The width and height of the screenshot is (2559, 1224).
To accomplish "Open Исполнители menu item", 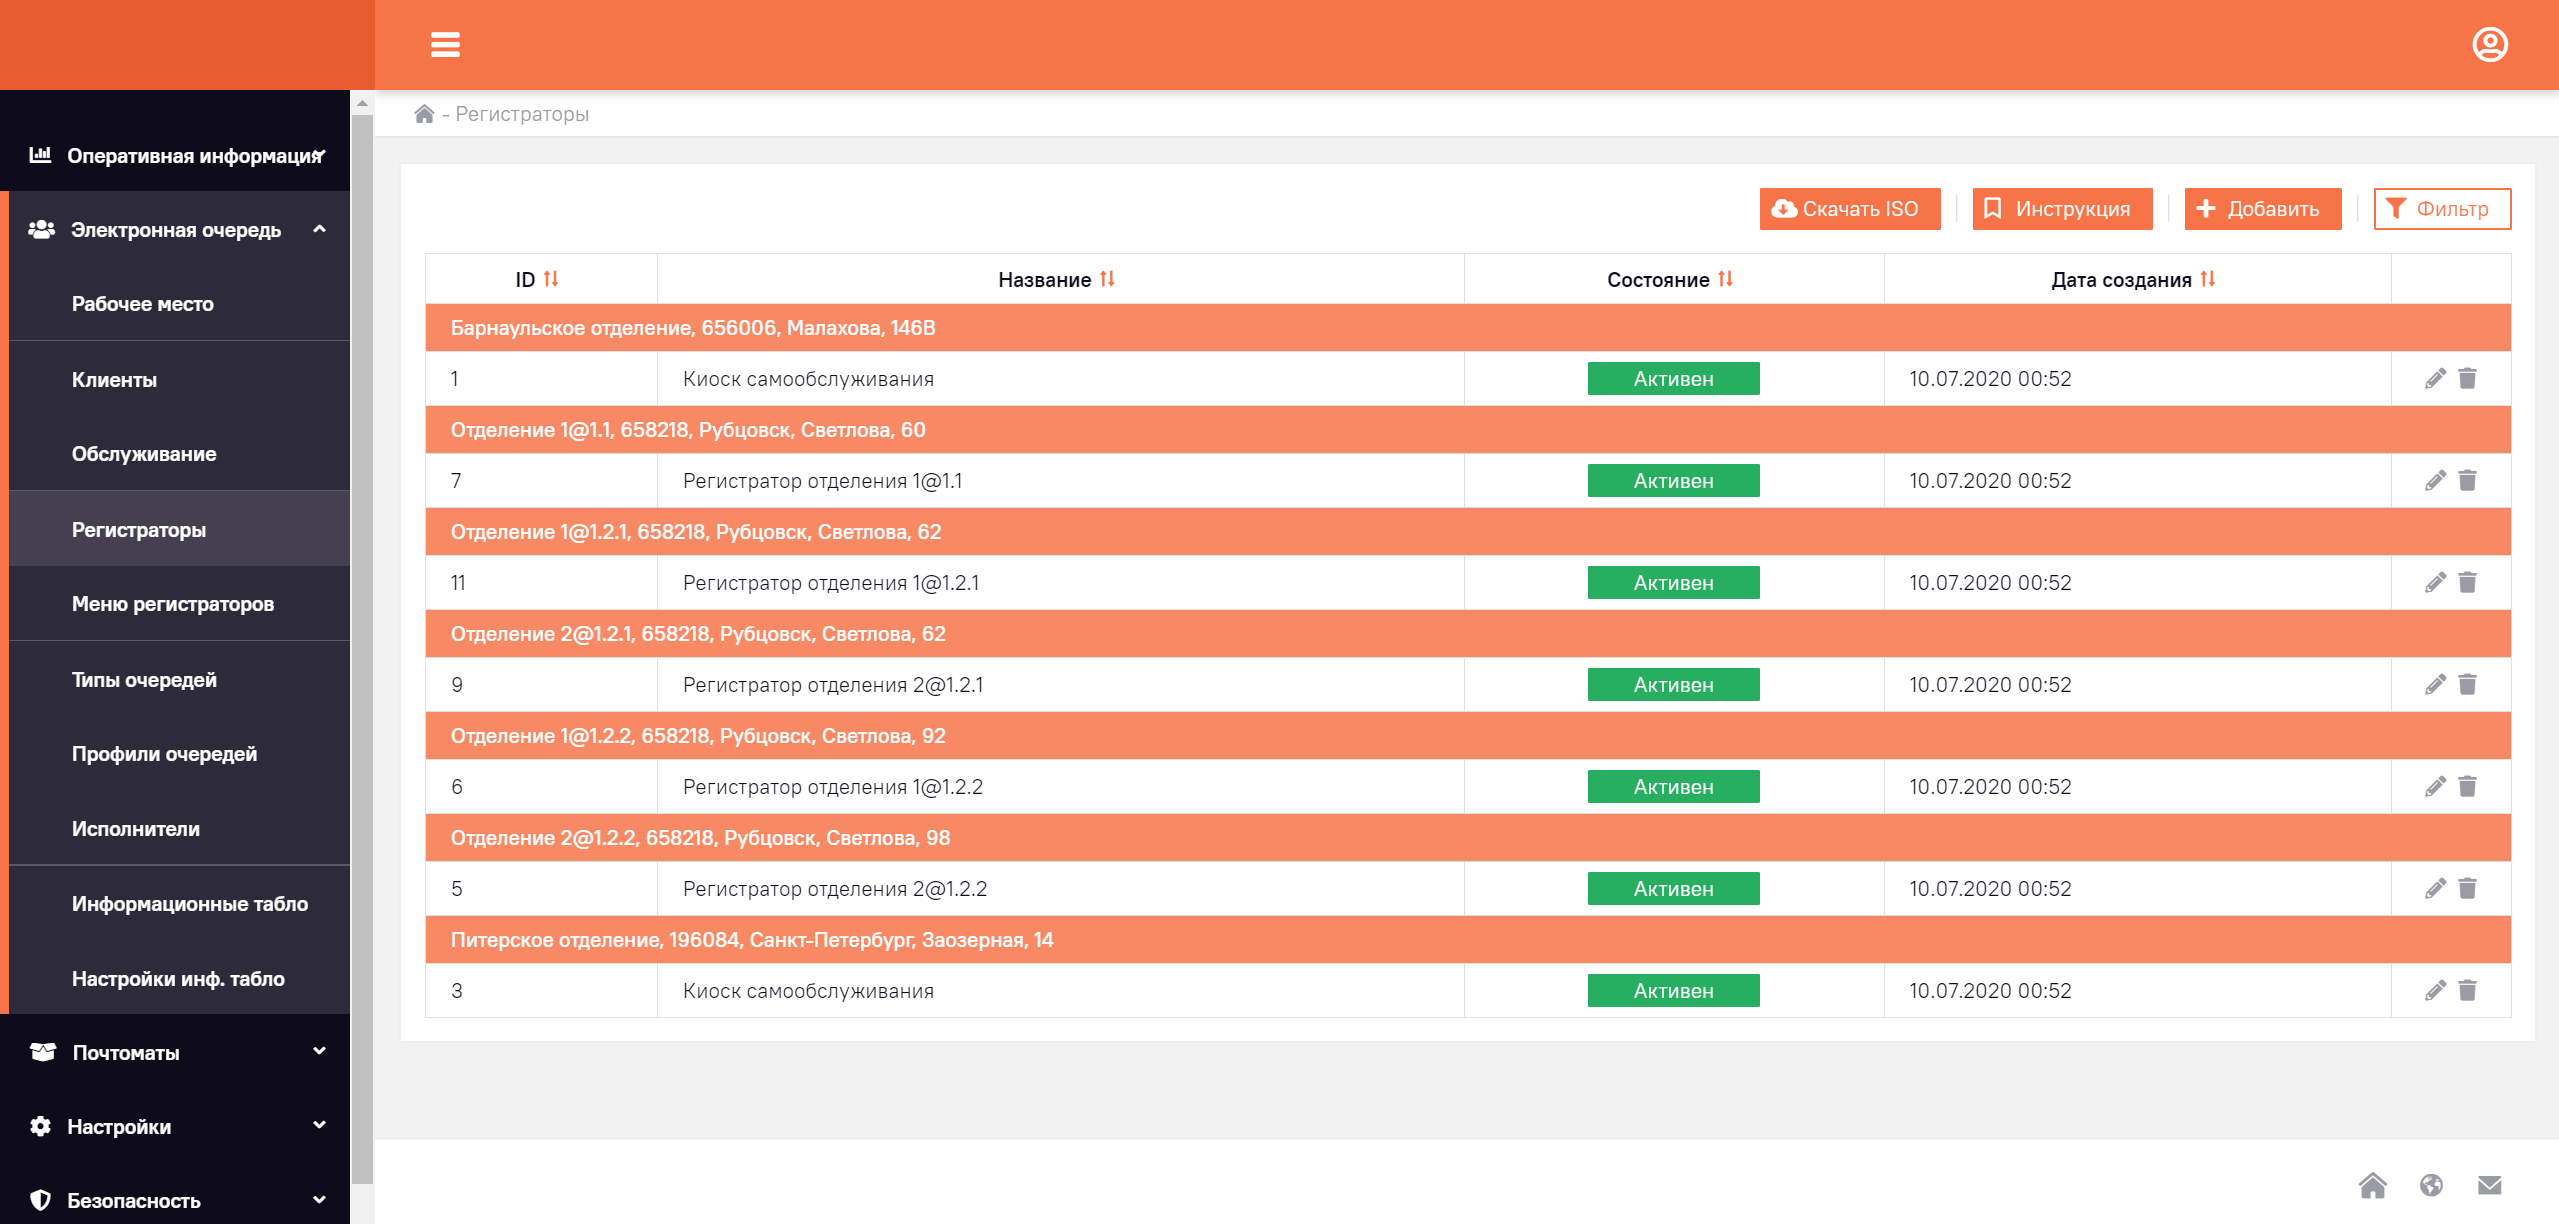I will point(179,829).
